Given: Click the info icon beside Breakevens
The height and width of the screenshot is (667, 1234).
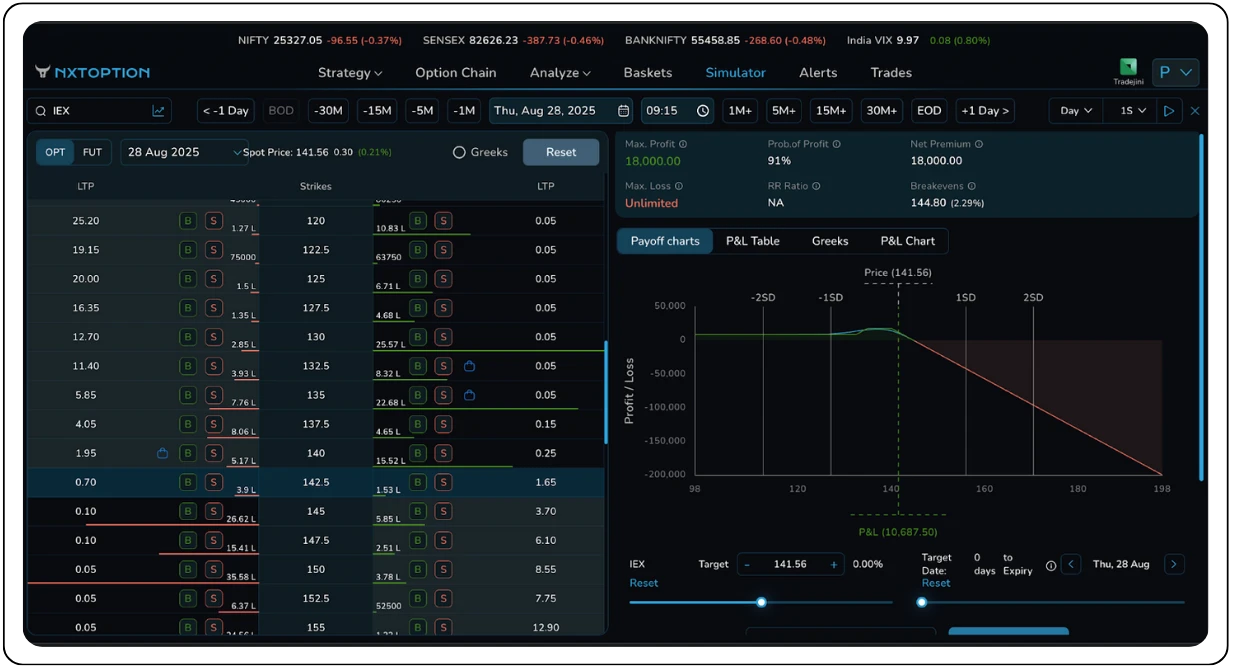Looking at the screenshot, I should 971,186.
